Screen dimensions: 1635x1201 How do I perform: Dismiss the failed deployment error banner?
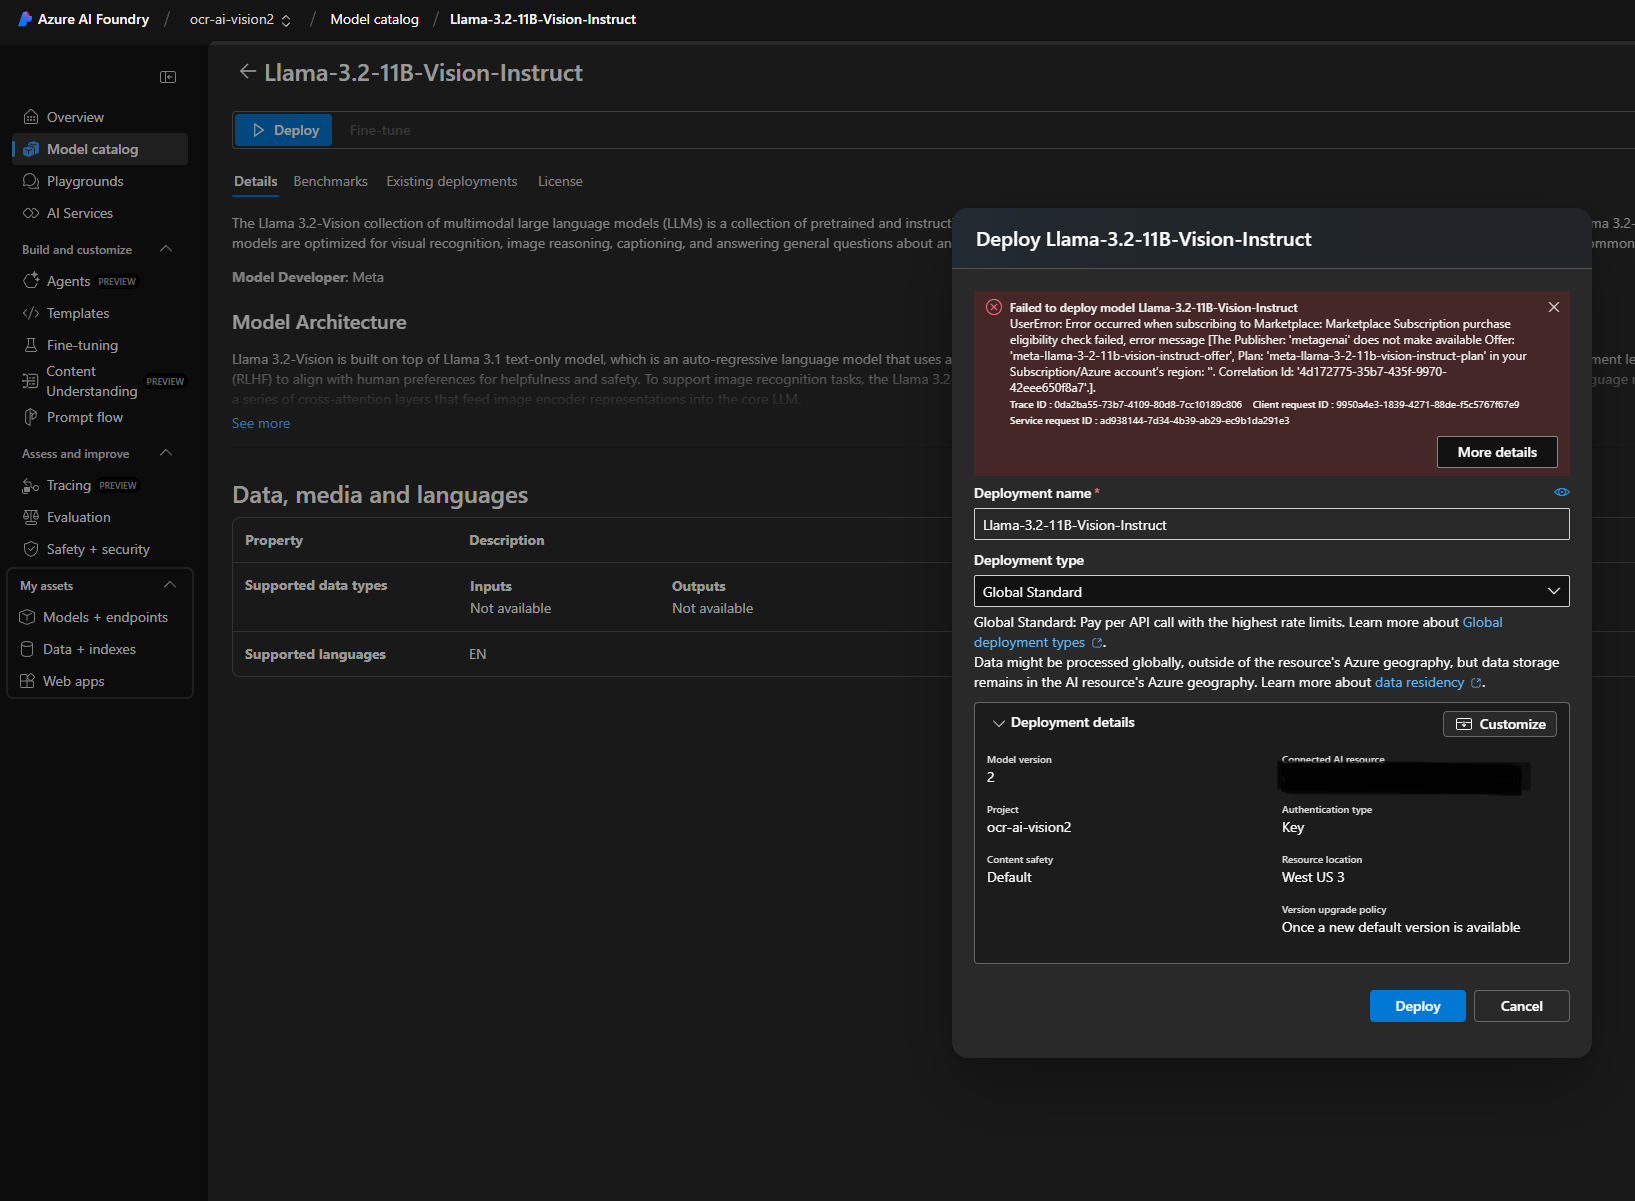(x=1554, y=307)
